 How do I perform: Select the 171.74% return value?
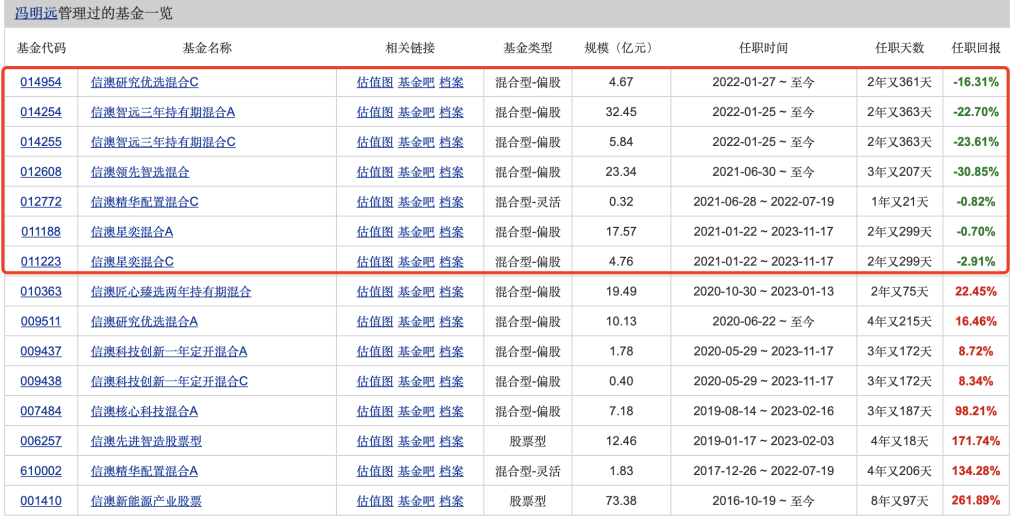(976, 440)
